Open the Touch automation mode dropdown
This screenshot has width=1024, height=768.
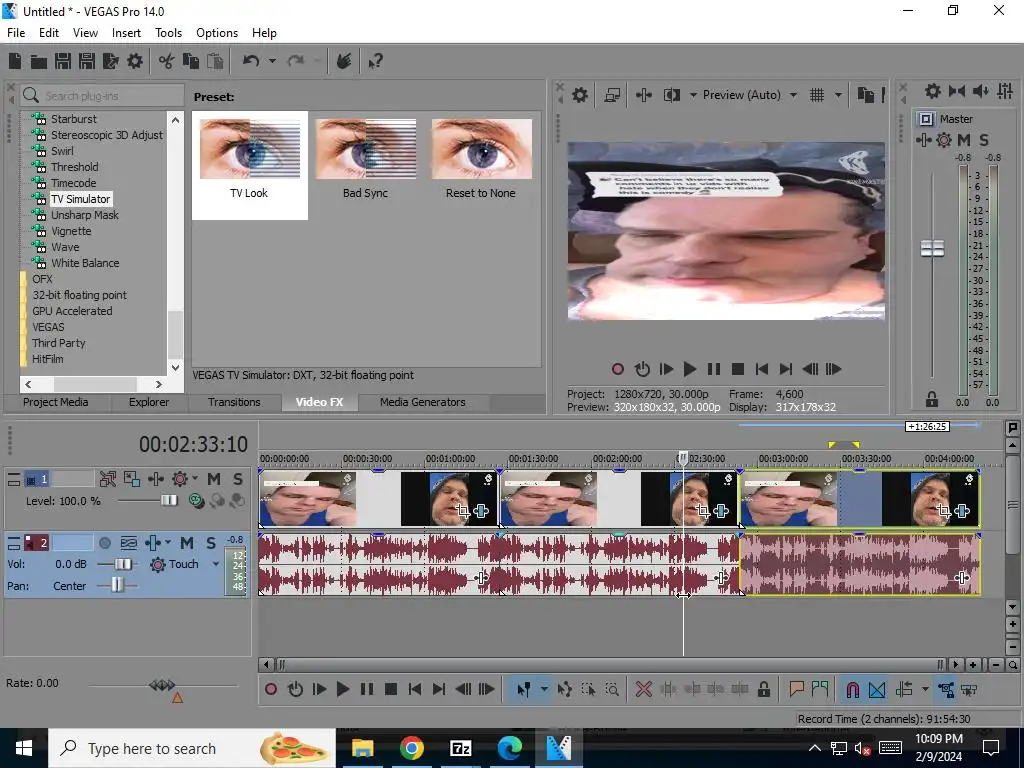pyautogui.click(x=216, y=564)
